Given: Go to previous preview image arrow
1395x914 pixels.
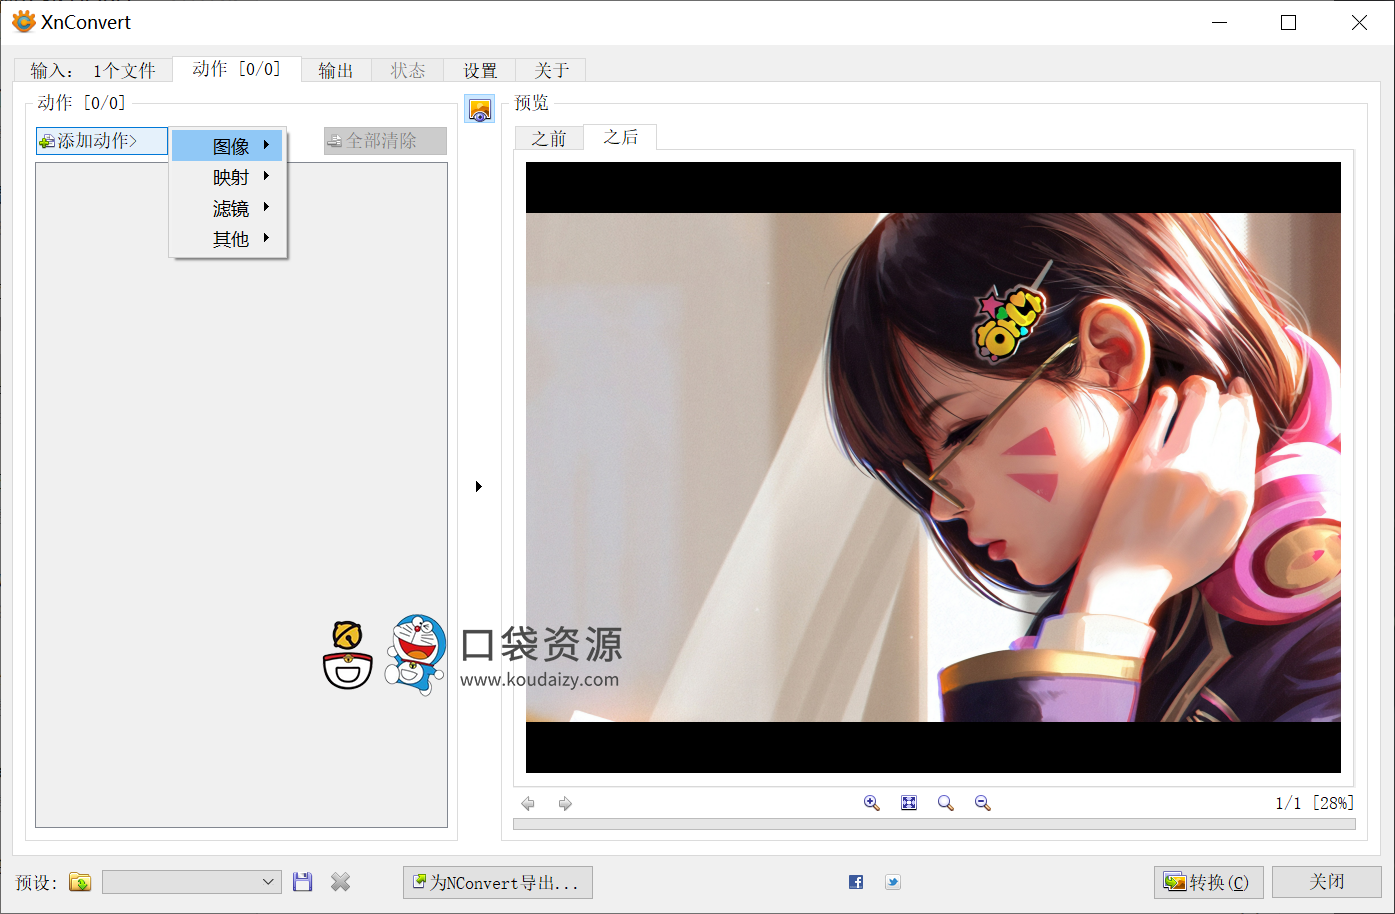Looking at the screenshot, I should 528,803.
